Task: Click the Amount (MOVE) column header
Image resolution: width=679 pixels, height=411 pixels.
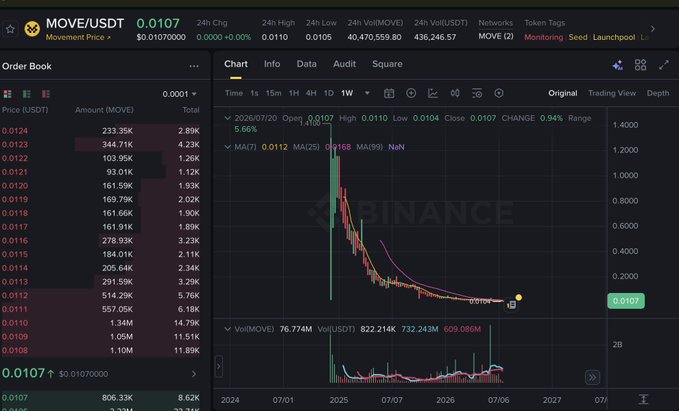Action: coord(104,110)
